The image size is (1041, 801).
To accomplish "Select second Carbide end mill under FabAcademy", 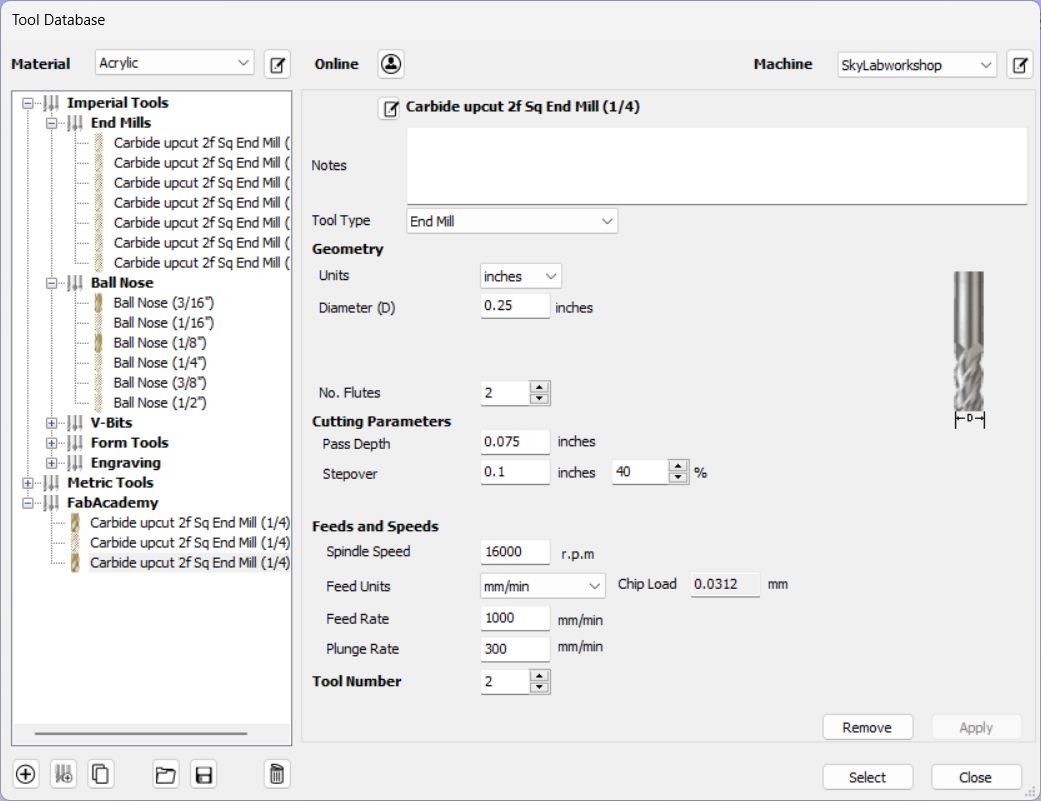I will pyautogui.click(x=189, y=542).
